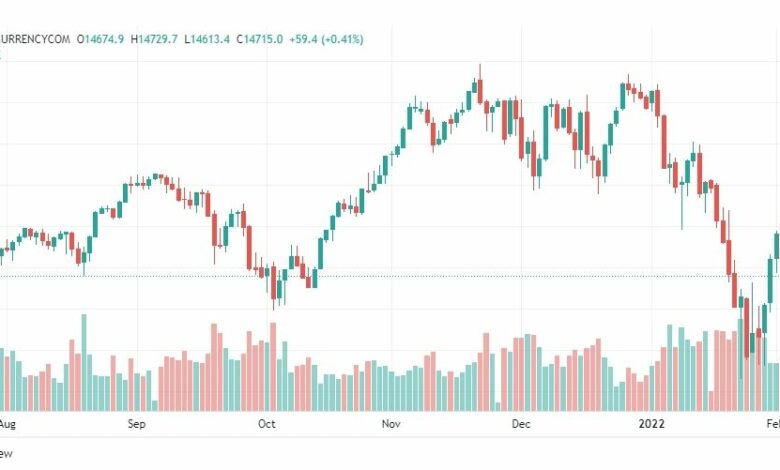Click the CURRENCYCOM symbol title
Image resolution: width=780 pixels, height=470 pixels.
(35, 39)
